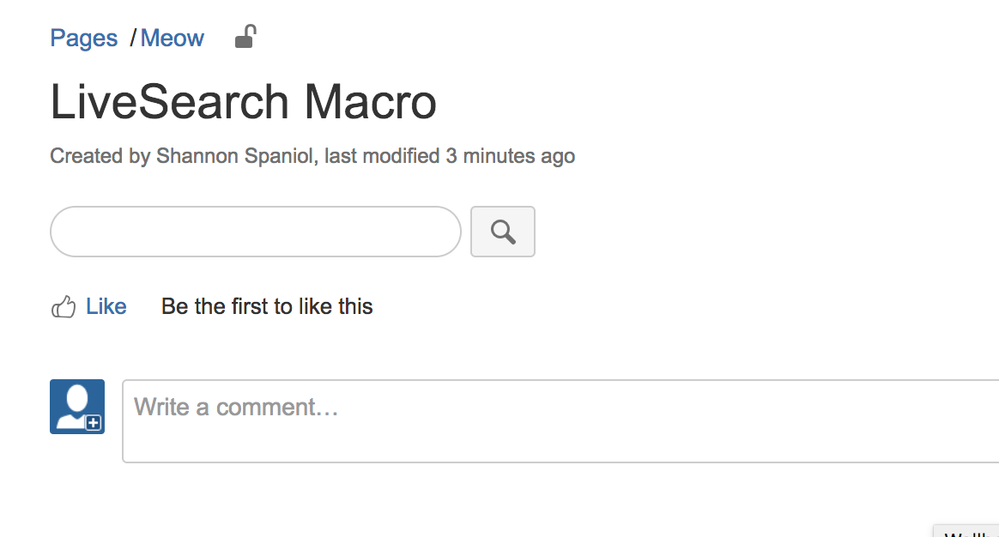Viewport: 999px width, 537px height.
Task: Focus the LiveSearch text field
Action: [255, 231]
